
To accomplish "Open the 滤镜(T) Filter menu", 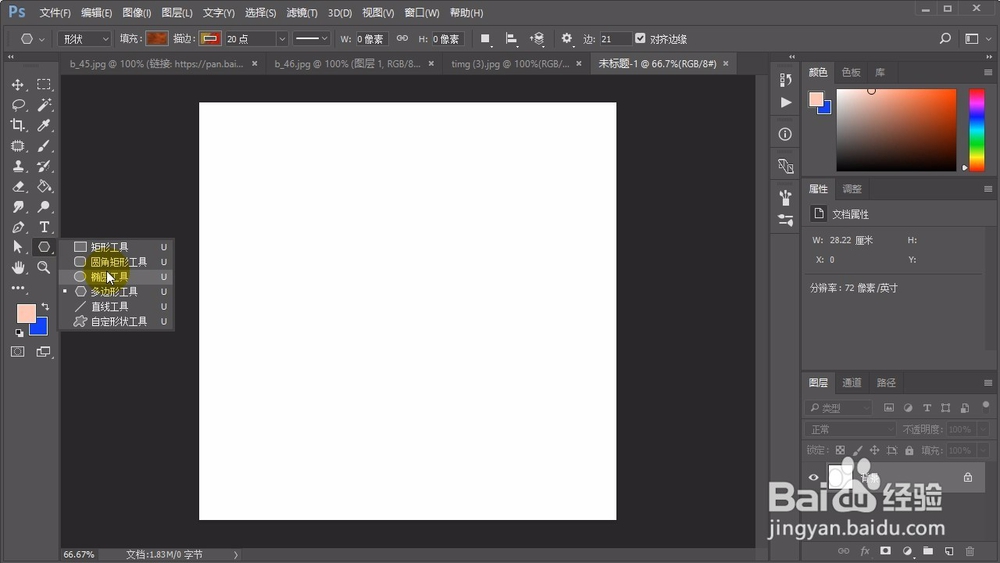I will (302, 13).
